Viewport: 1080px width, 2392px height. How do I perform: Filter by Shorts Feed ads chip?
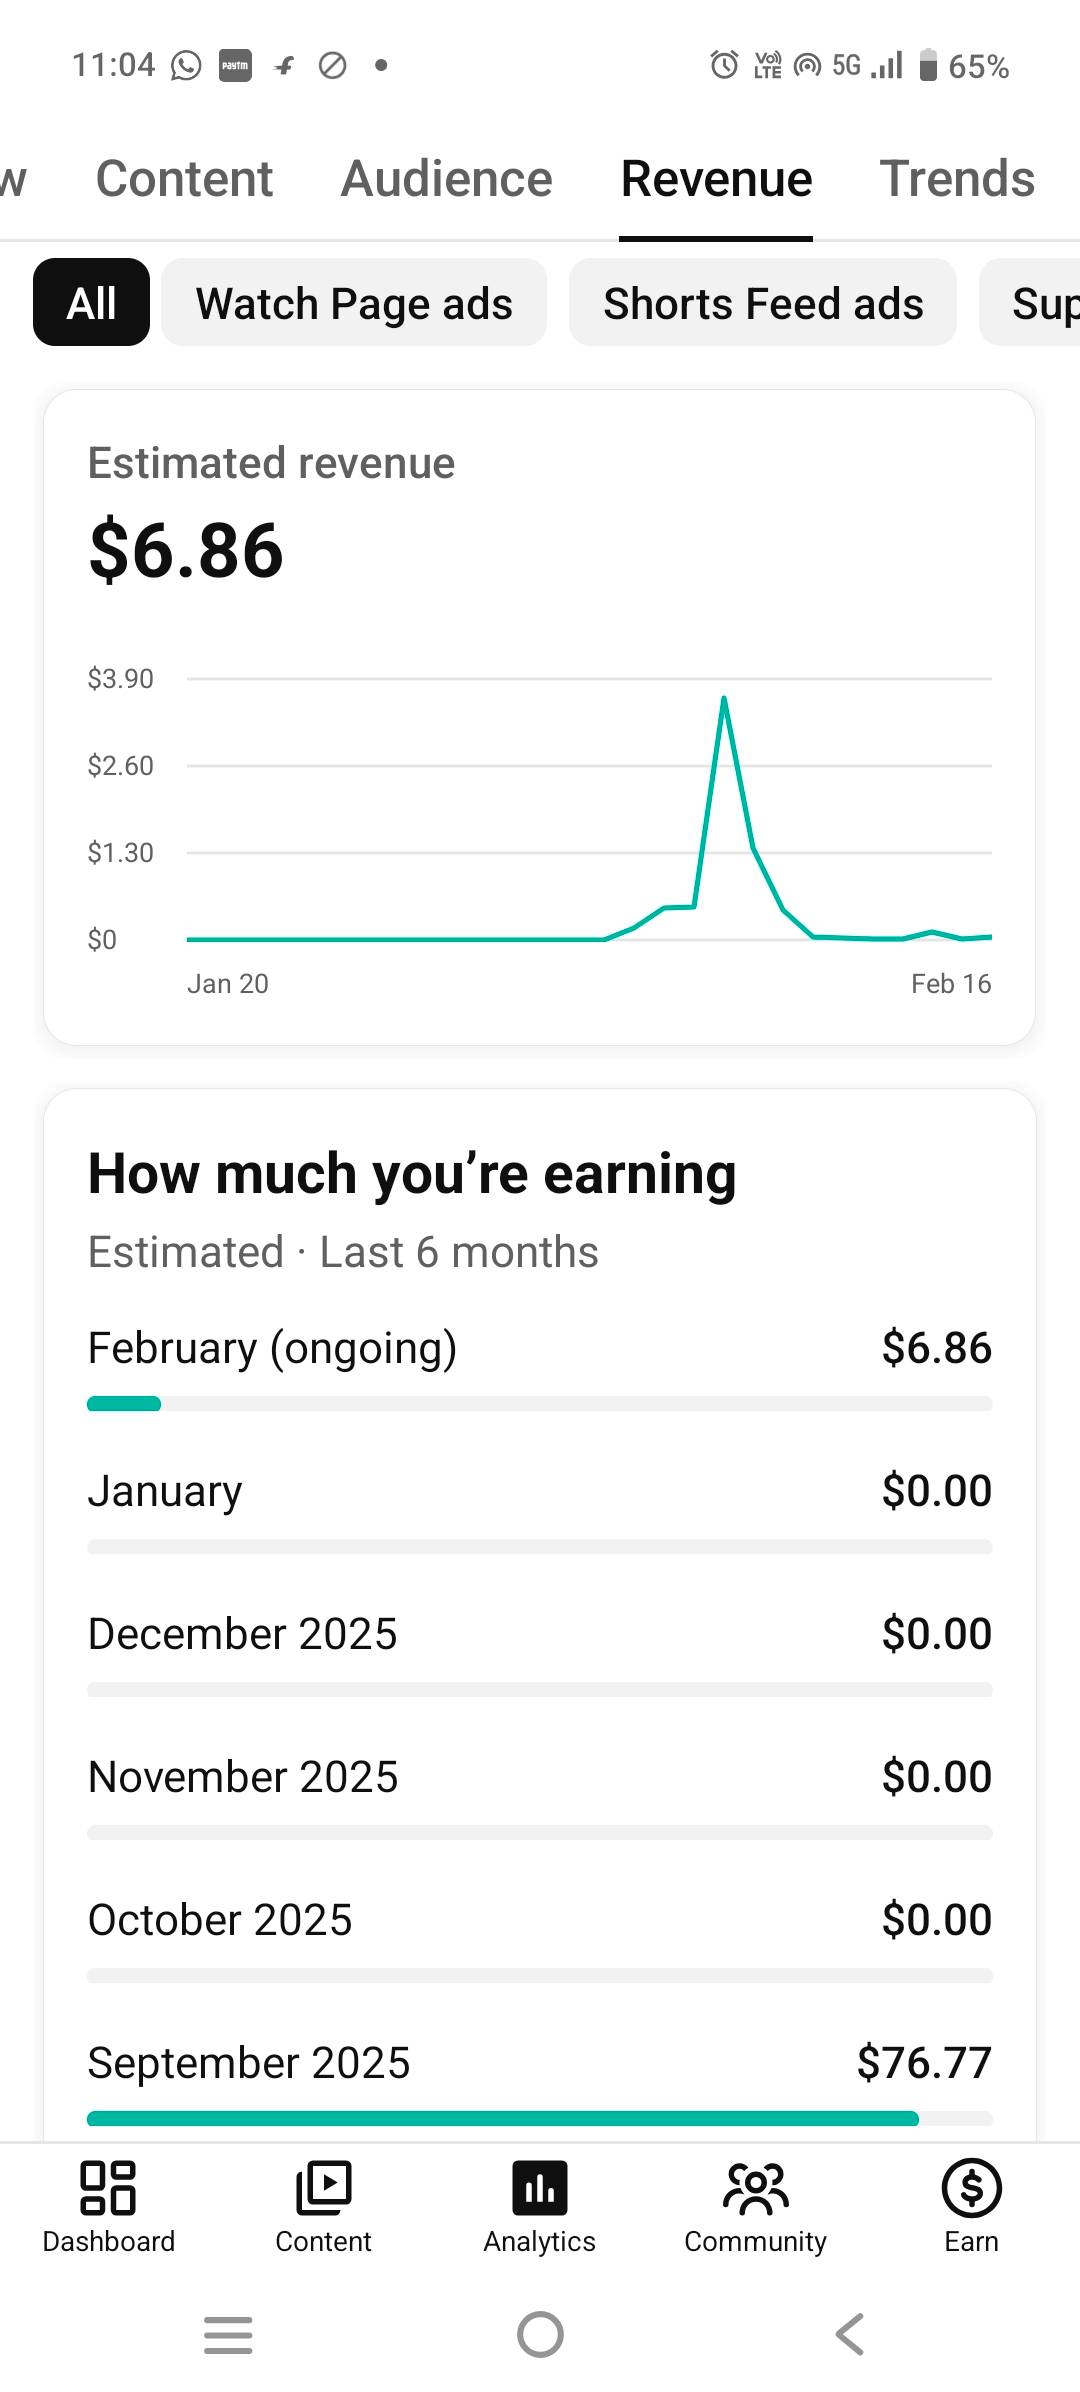coord(763,303)
